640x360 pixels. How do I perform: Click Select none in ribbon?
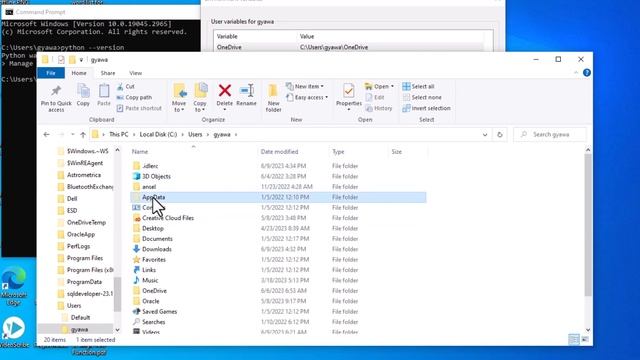422,98
